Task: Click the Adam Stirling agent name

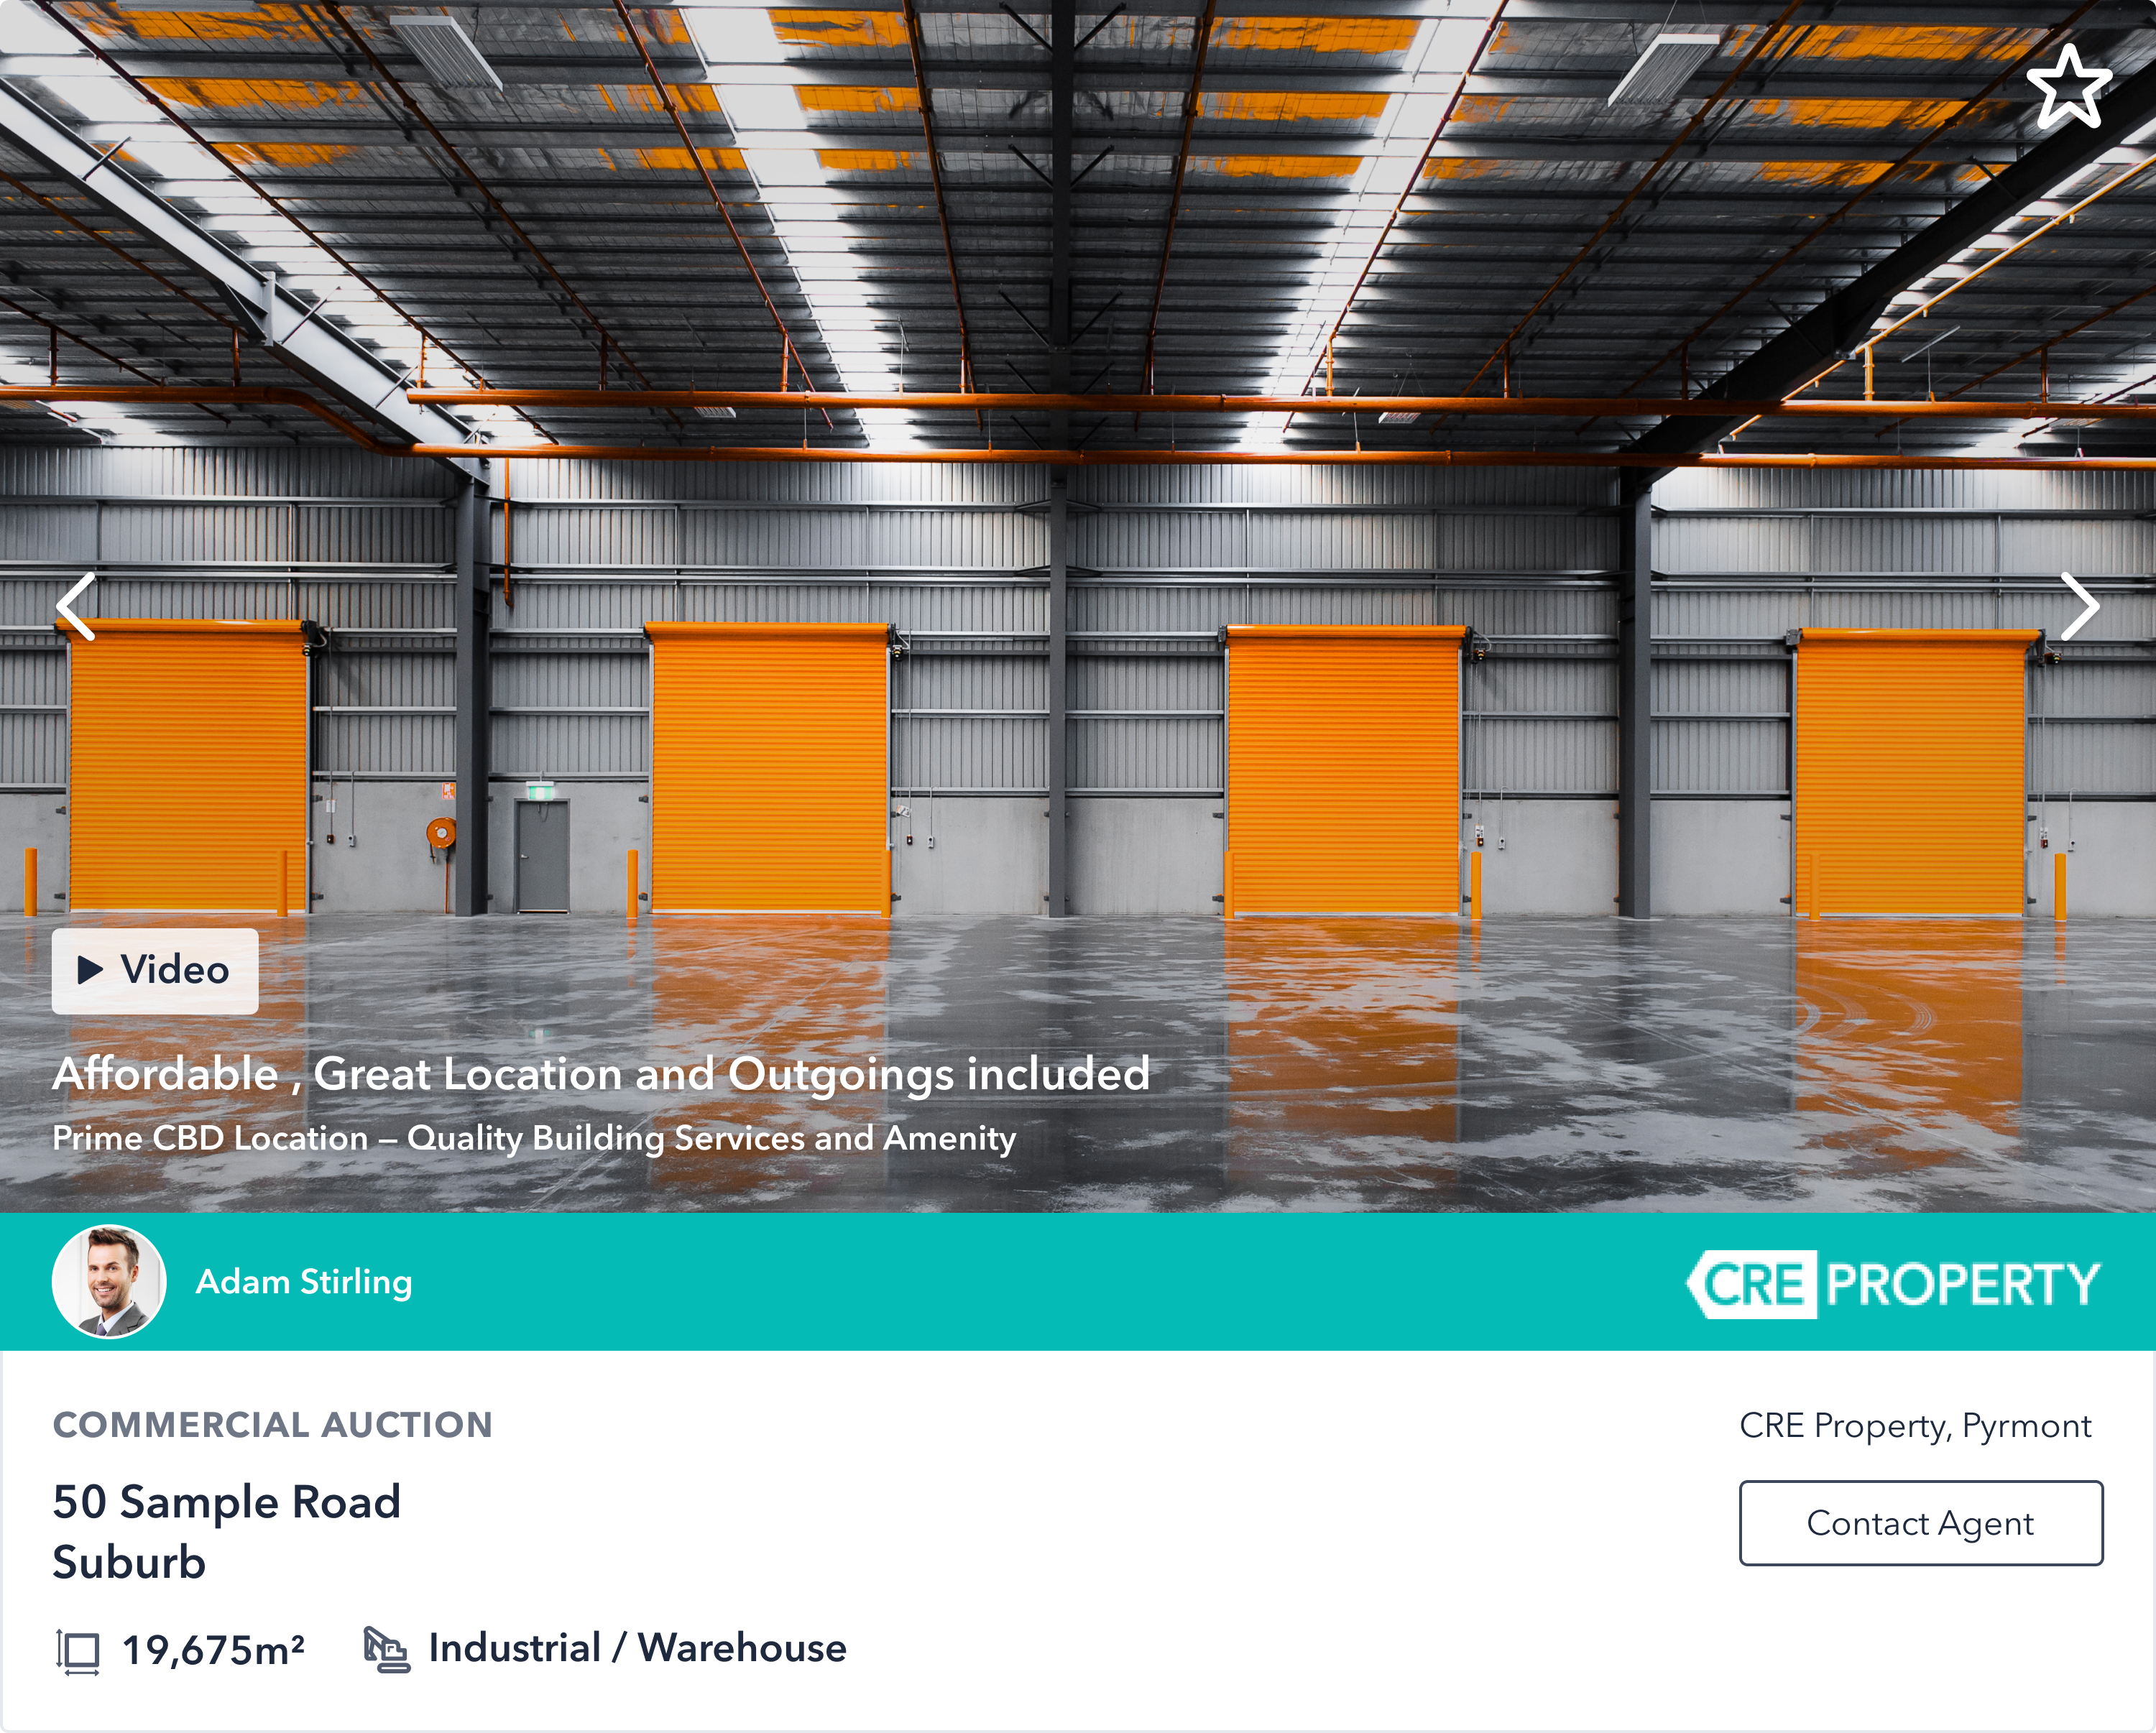Action: pyautogui.click(x=304, y=1282)
